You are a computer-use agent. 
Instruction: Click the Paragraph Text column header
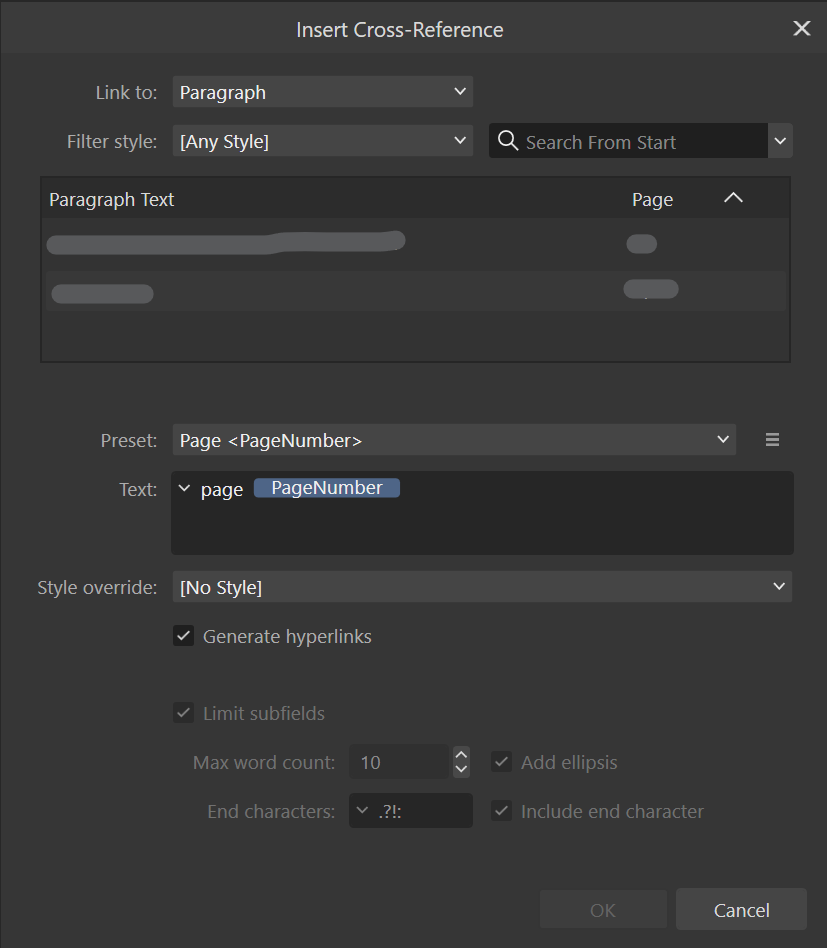(x=112, y=199)
